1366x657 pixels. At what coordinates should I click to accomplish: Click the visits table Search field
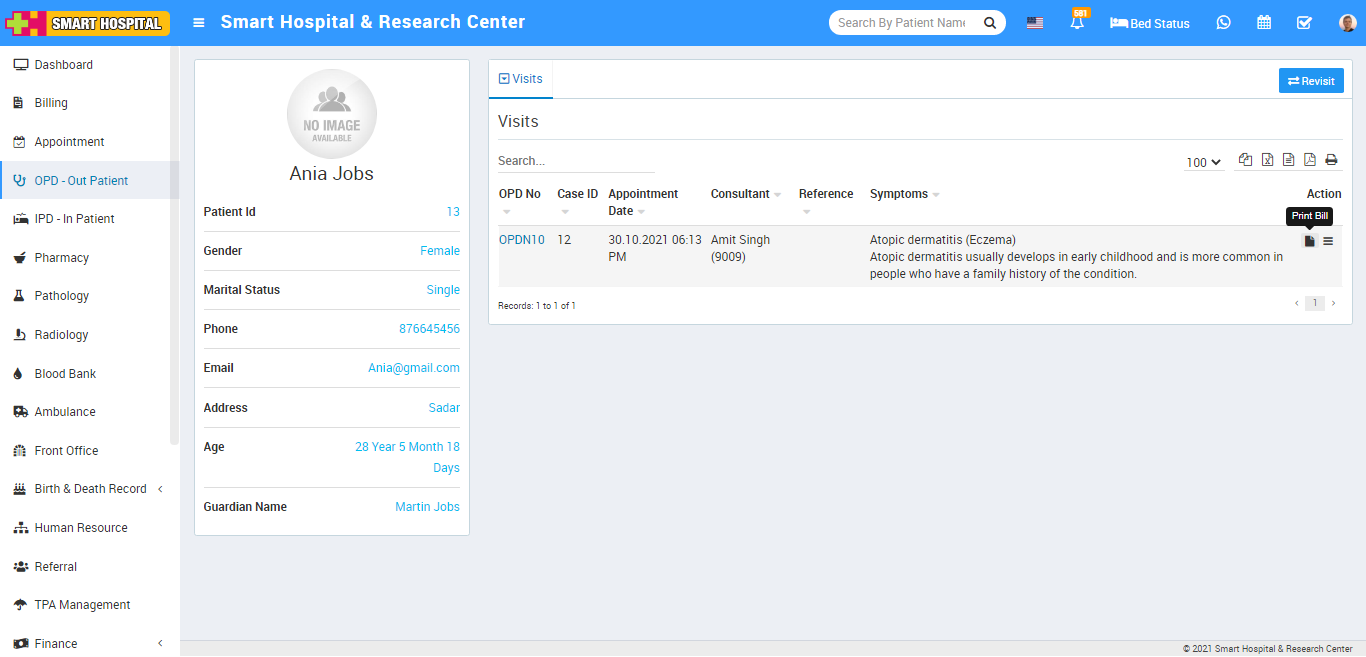[575, 161]
